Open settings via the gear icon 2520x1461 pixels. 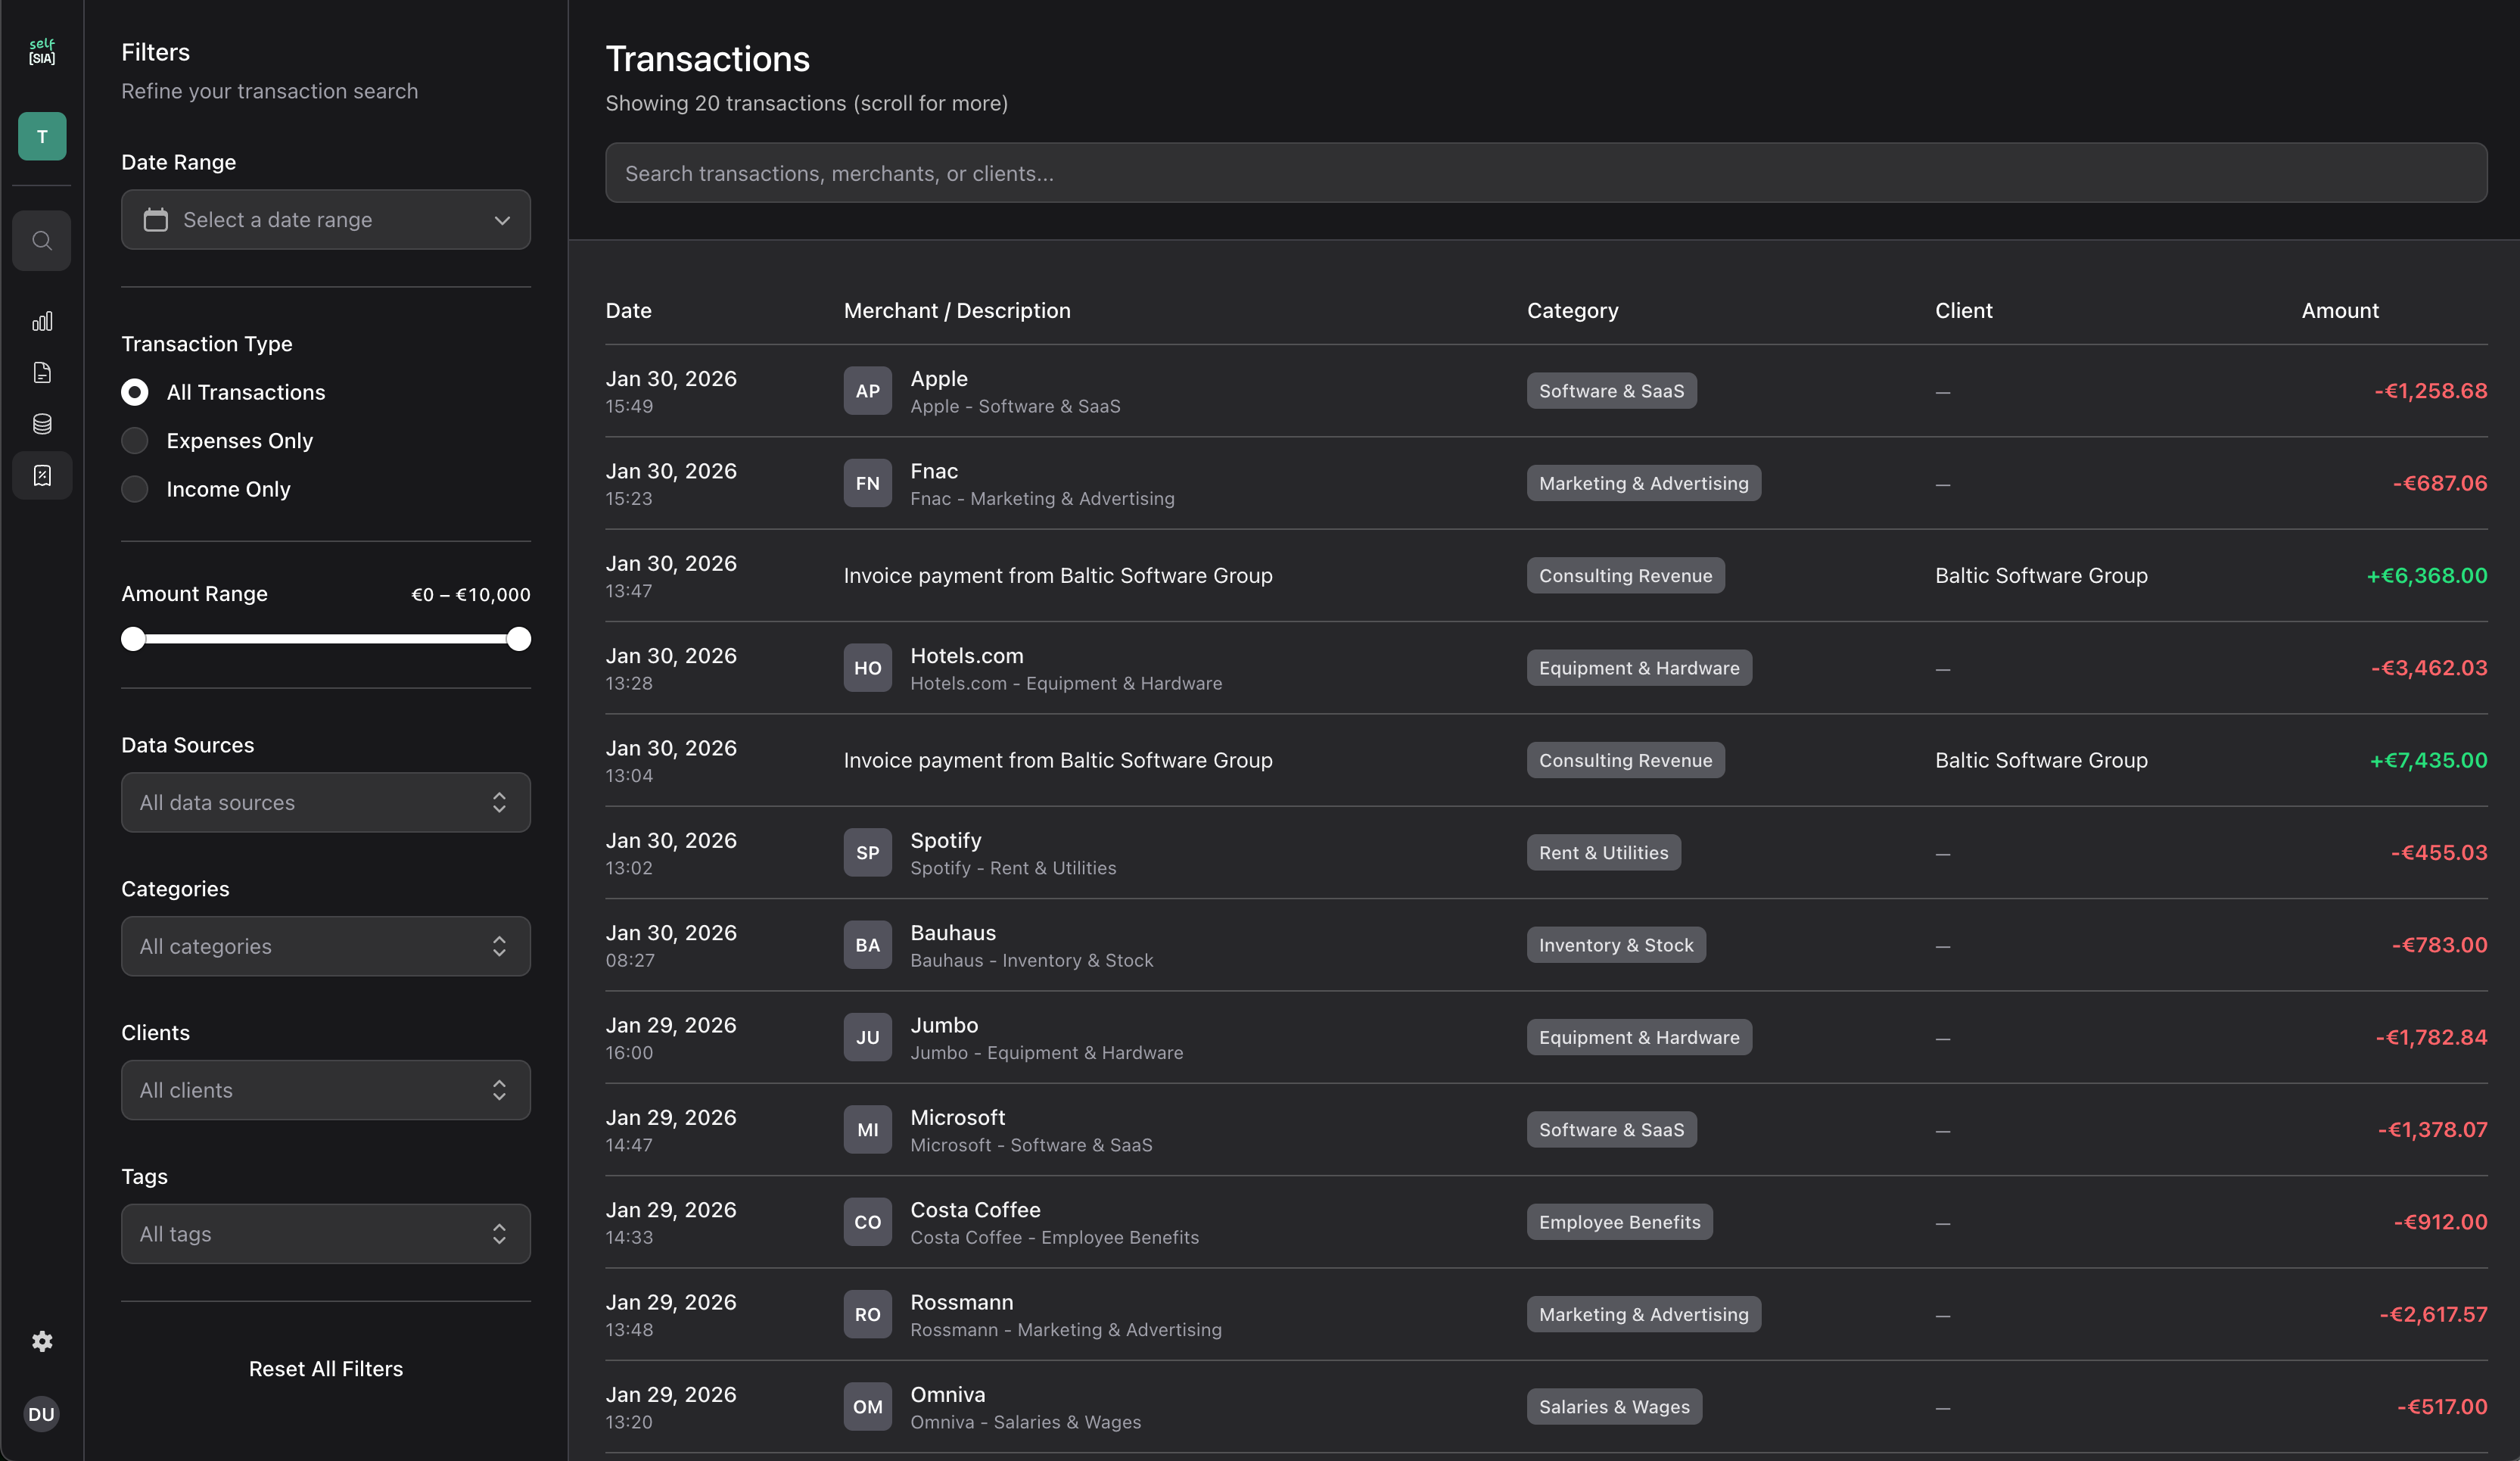[41, 1340]
